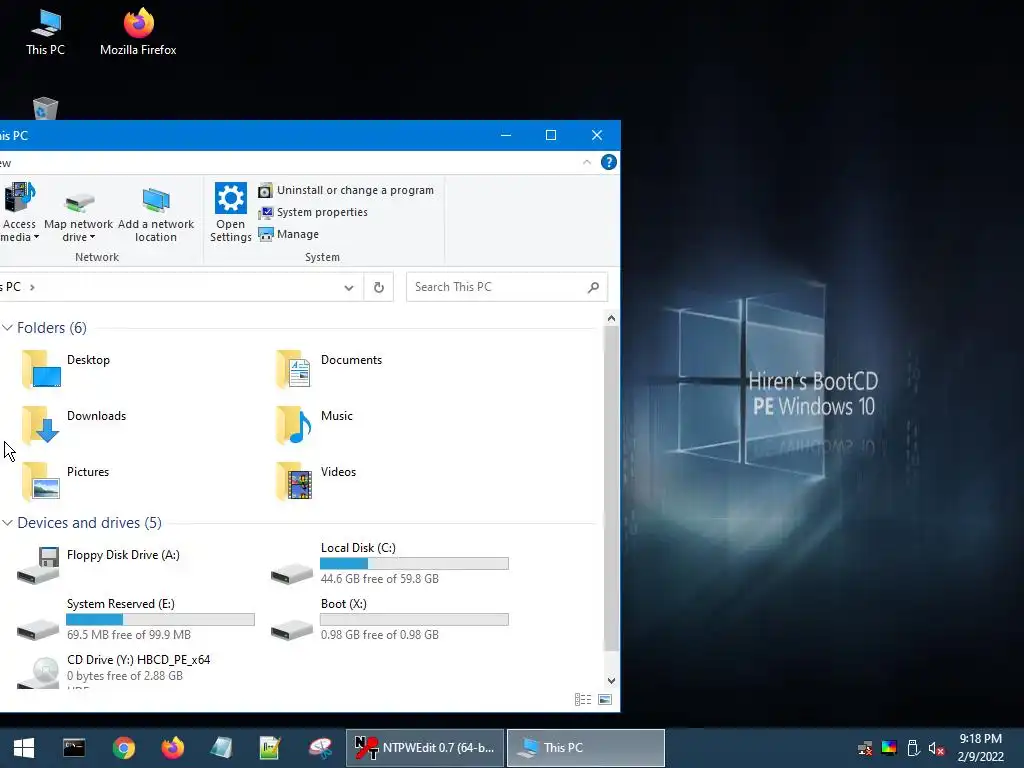The image size is (1024, 768).
Task: Select the Music folder
Action: point(314,425)
